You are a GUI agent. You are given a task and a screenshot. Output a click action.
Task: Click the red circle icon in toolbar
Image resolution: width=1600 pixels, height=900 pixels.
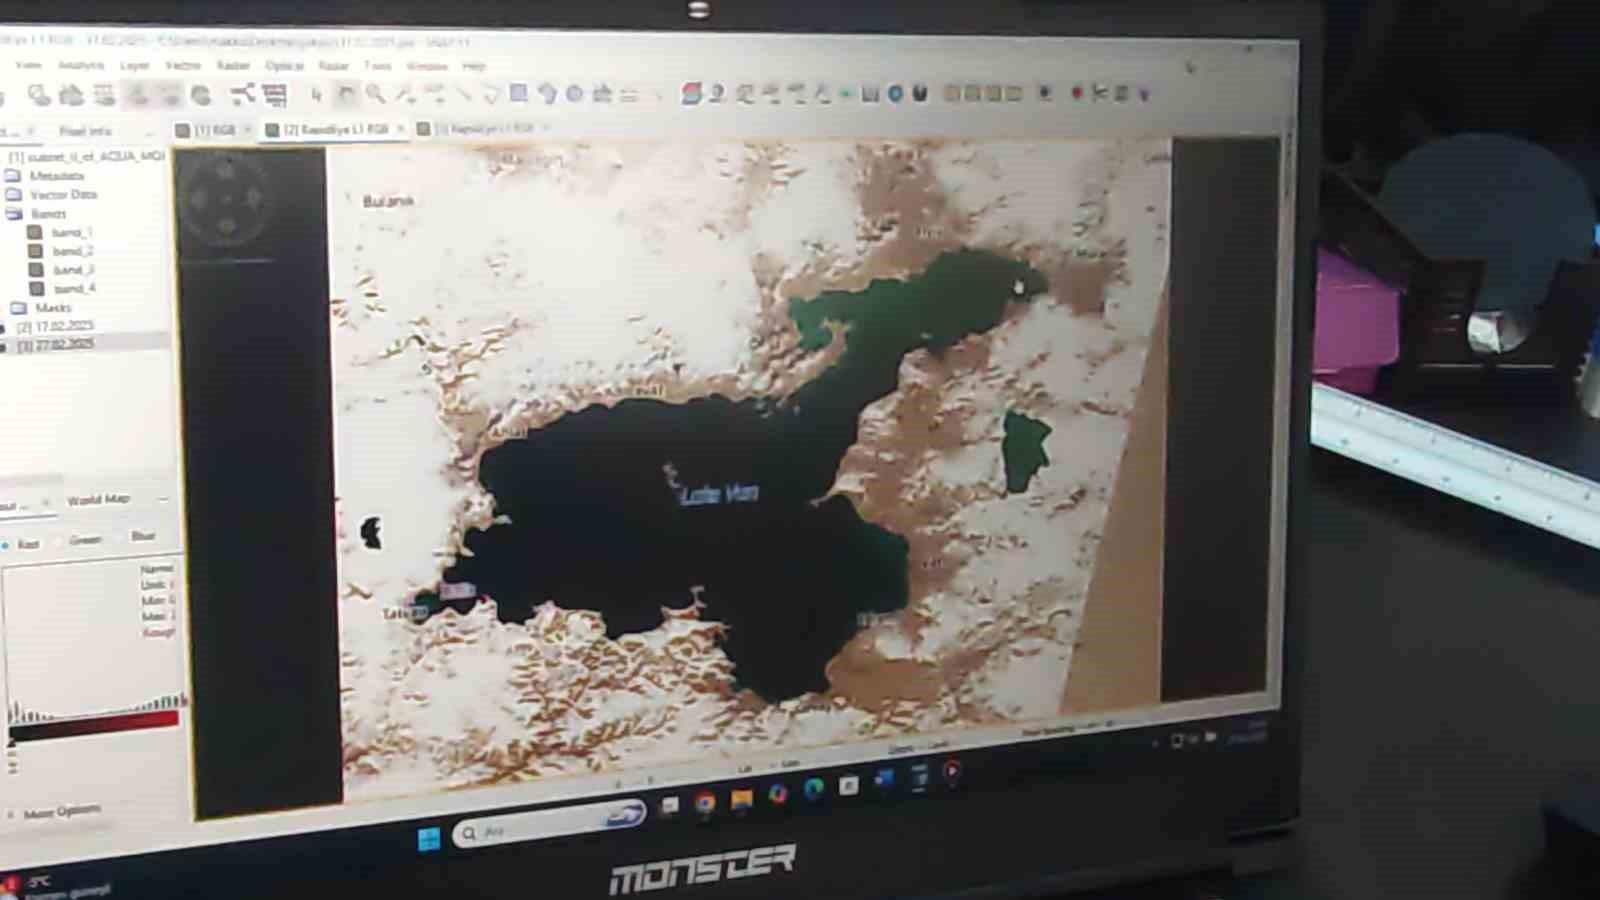[x=1077, y=93]
